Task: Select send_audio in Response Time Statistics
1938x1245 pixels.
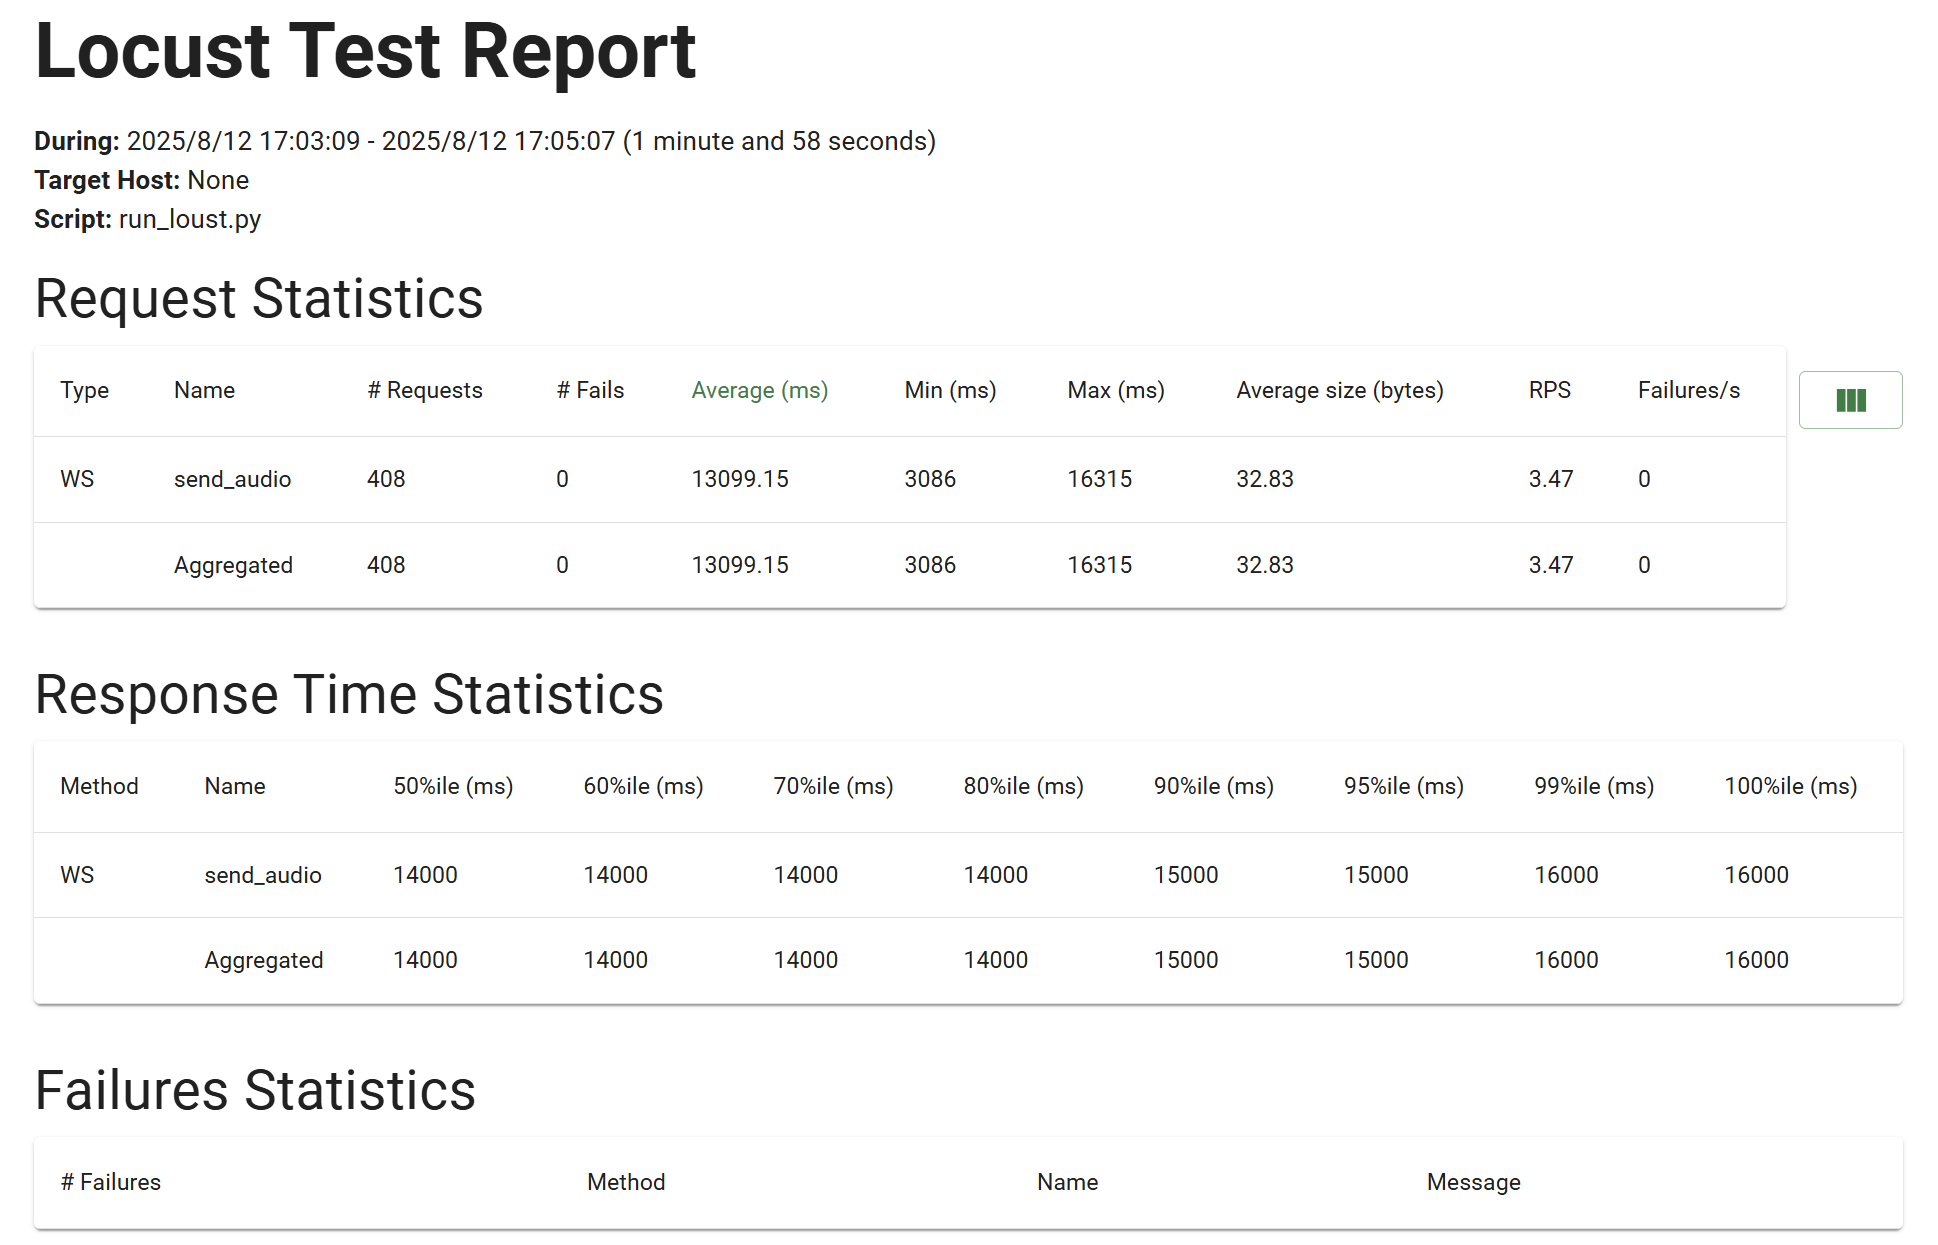Action: (263, 875)
